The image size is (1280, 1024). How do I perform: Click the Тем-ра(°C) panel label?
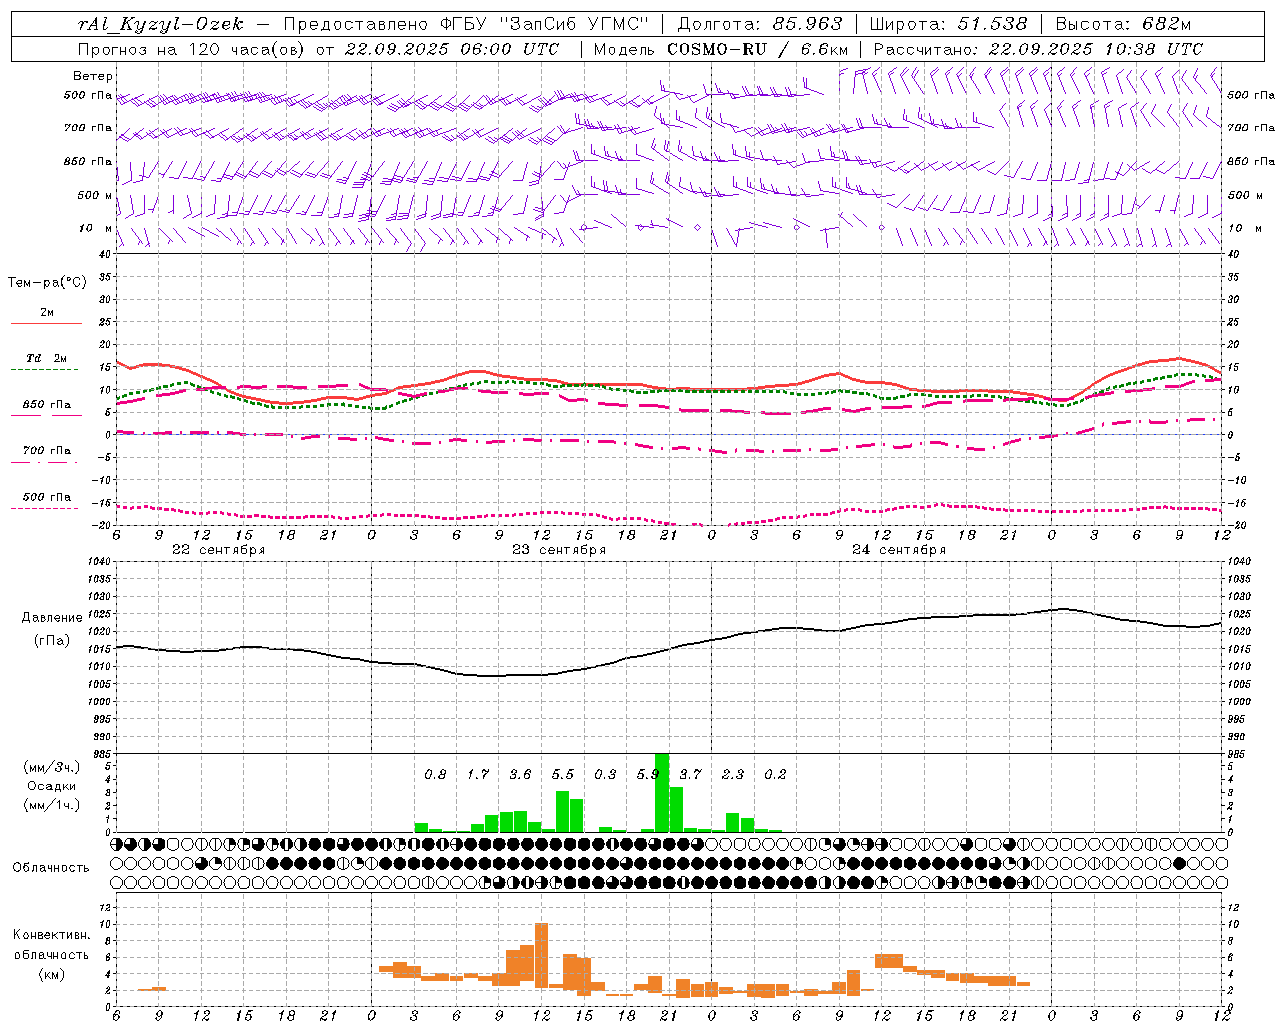pos(47,283)
